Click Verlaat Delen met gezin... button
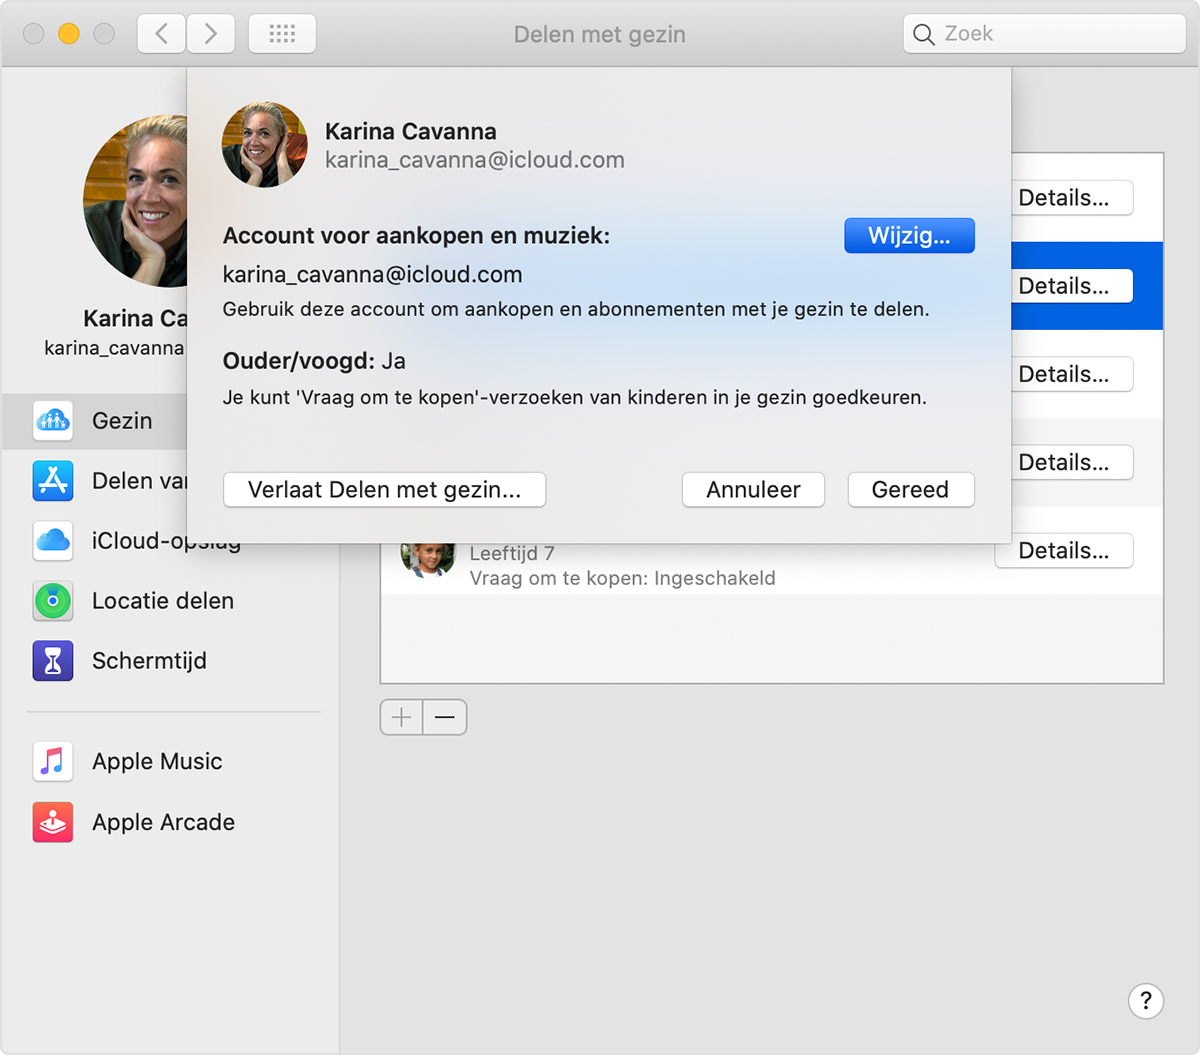1200x1056 pixels. pyautogui.click(x=384, y=490)
